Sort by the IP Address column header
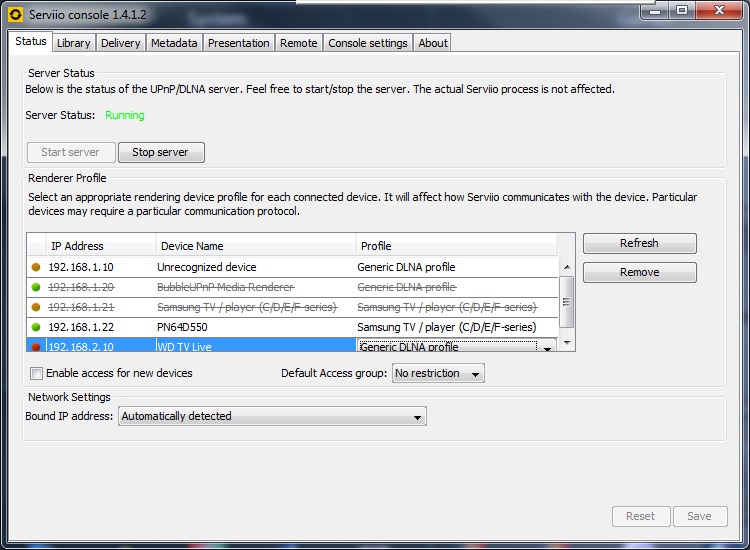Image resolution: width=750 pixels, height=550 pixels. click(100, 246)
